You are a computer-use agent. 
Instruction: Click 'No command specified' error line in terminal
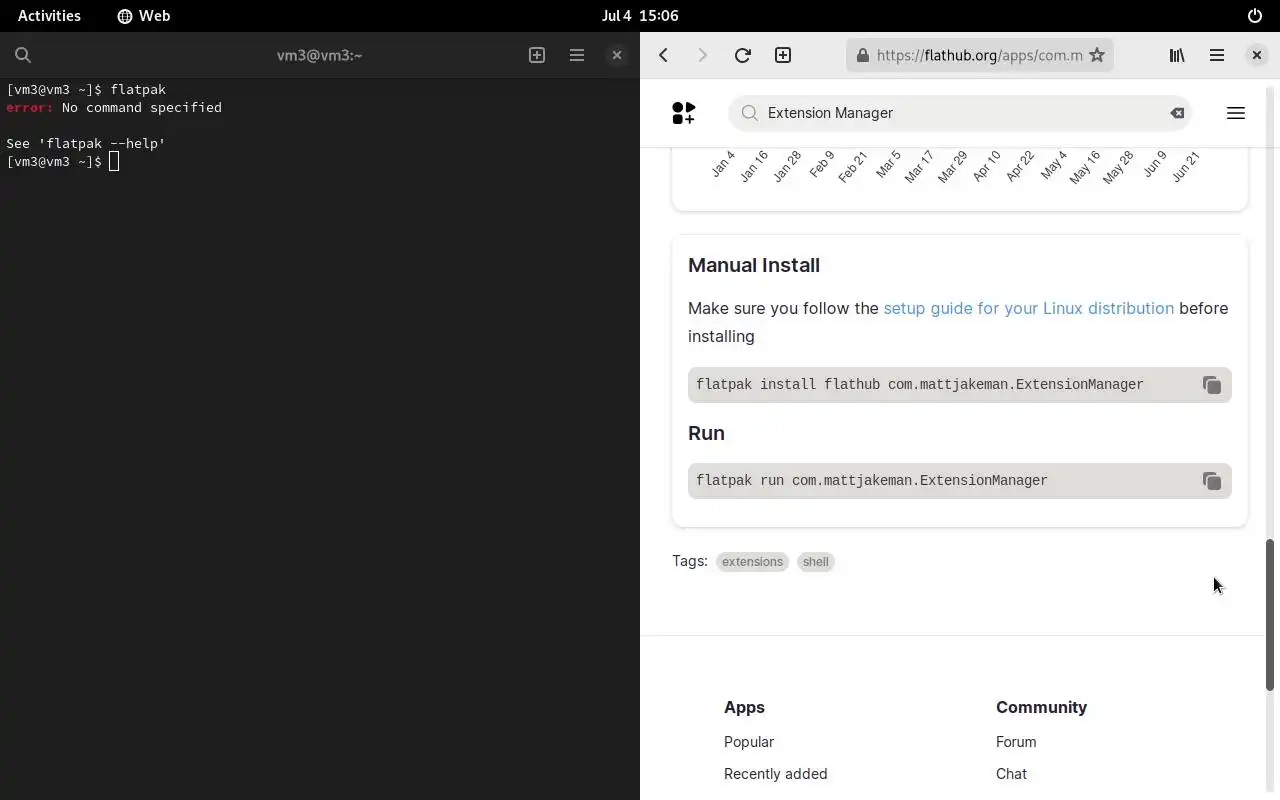[x=114, y=107]
